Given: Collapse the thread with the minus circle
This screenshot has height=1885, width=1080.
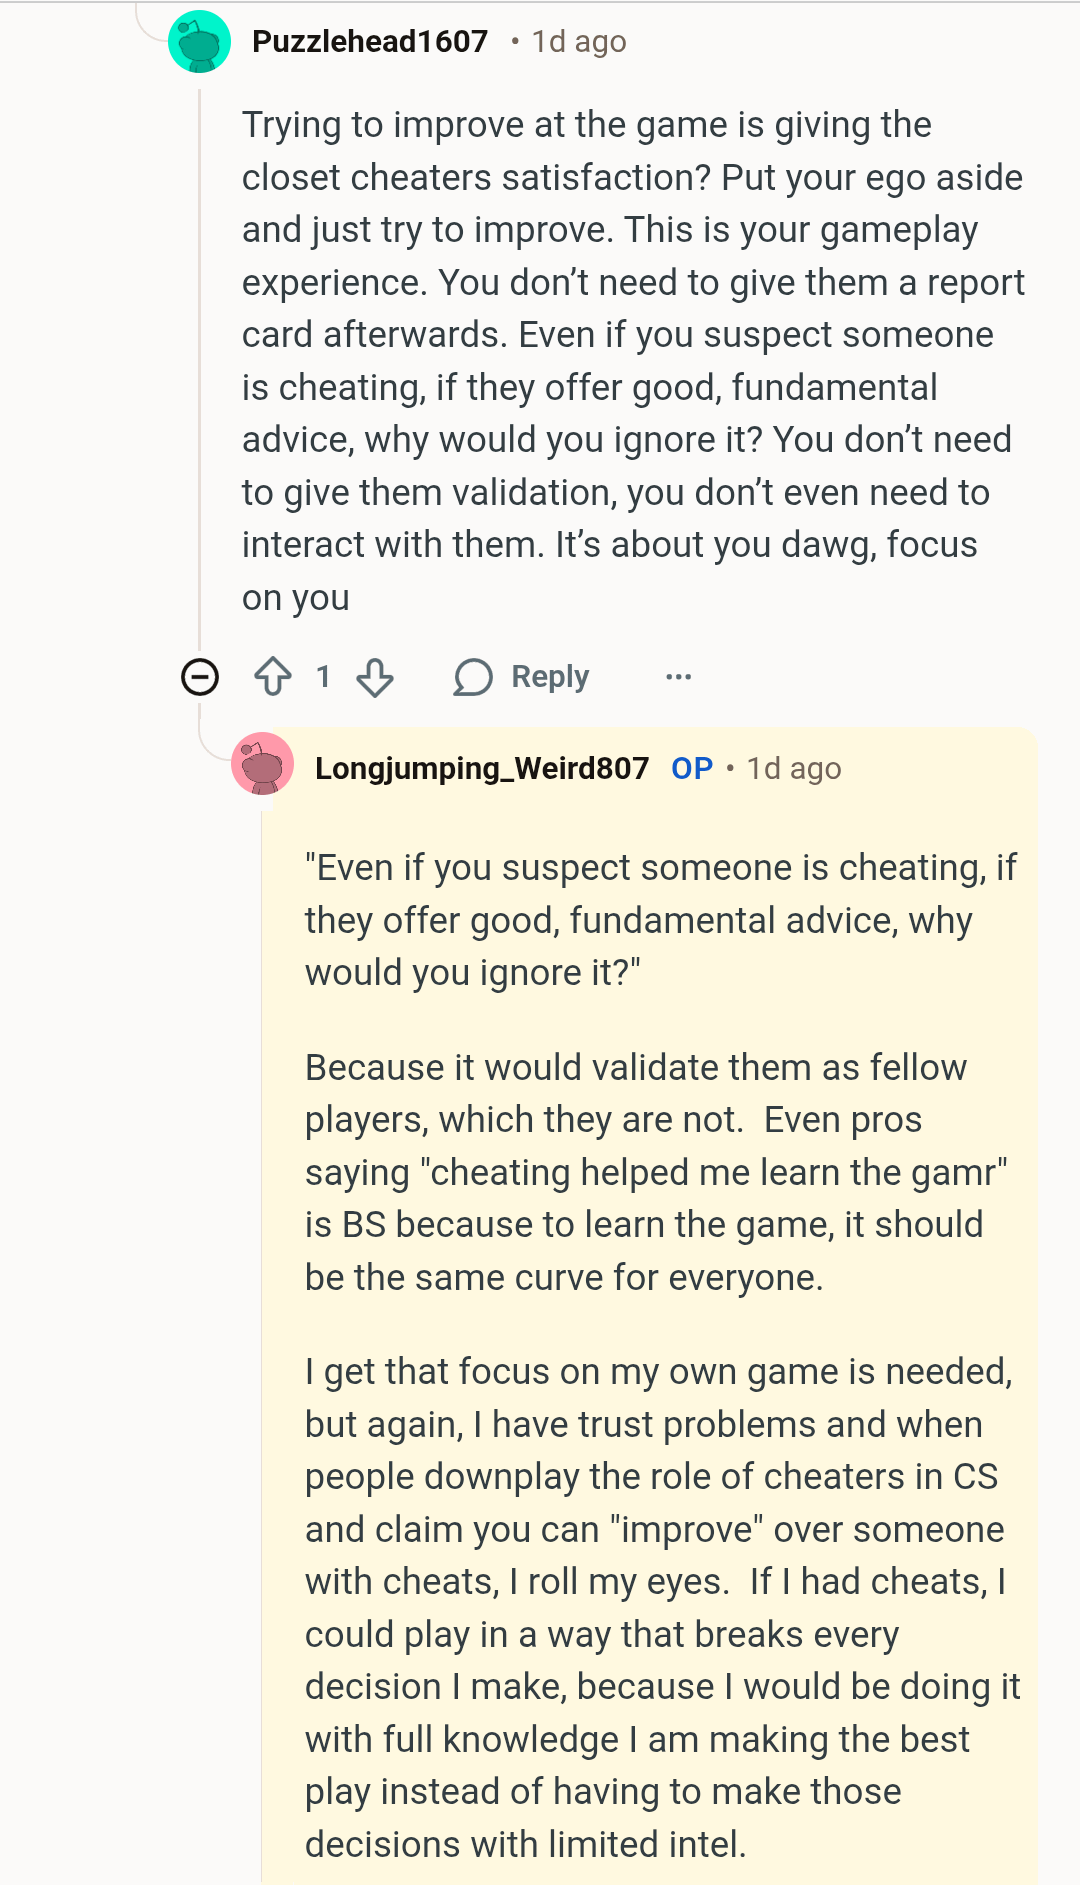Looking at the screenshot, I should point(200,677).
